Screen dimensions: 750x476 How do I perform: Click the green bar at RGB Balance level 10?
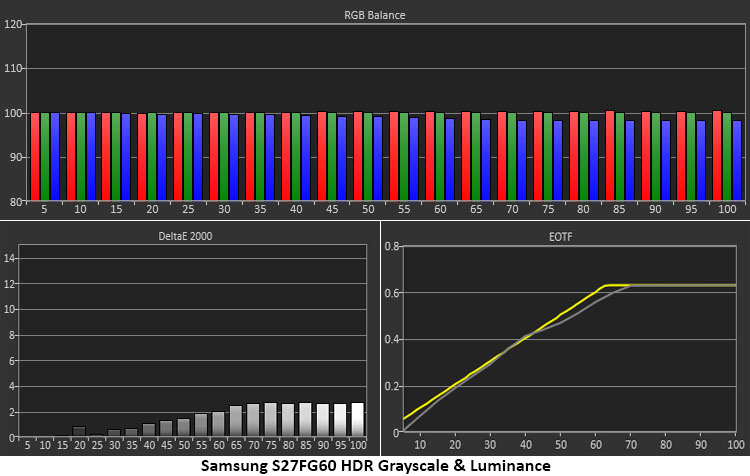(x=81, y=156)
